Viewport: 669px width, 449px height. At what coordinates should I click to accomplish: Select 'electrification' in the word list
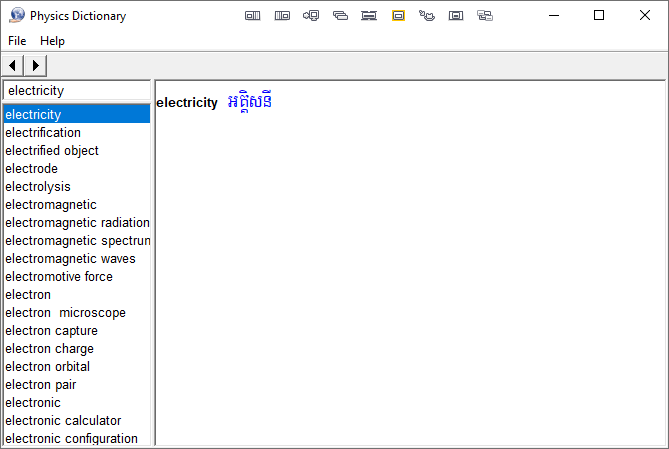click(x=43, y=133)
